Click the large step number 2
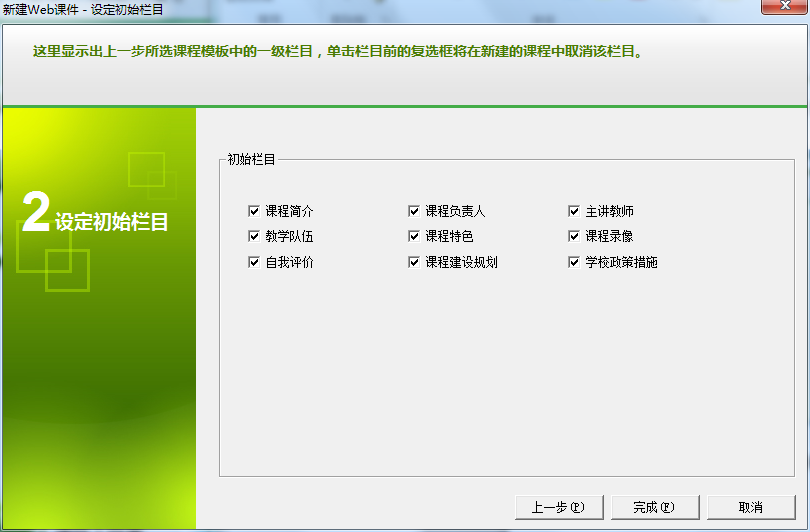 35,213
